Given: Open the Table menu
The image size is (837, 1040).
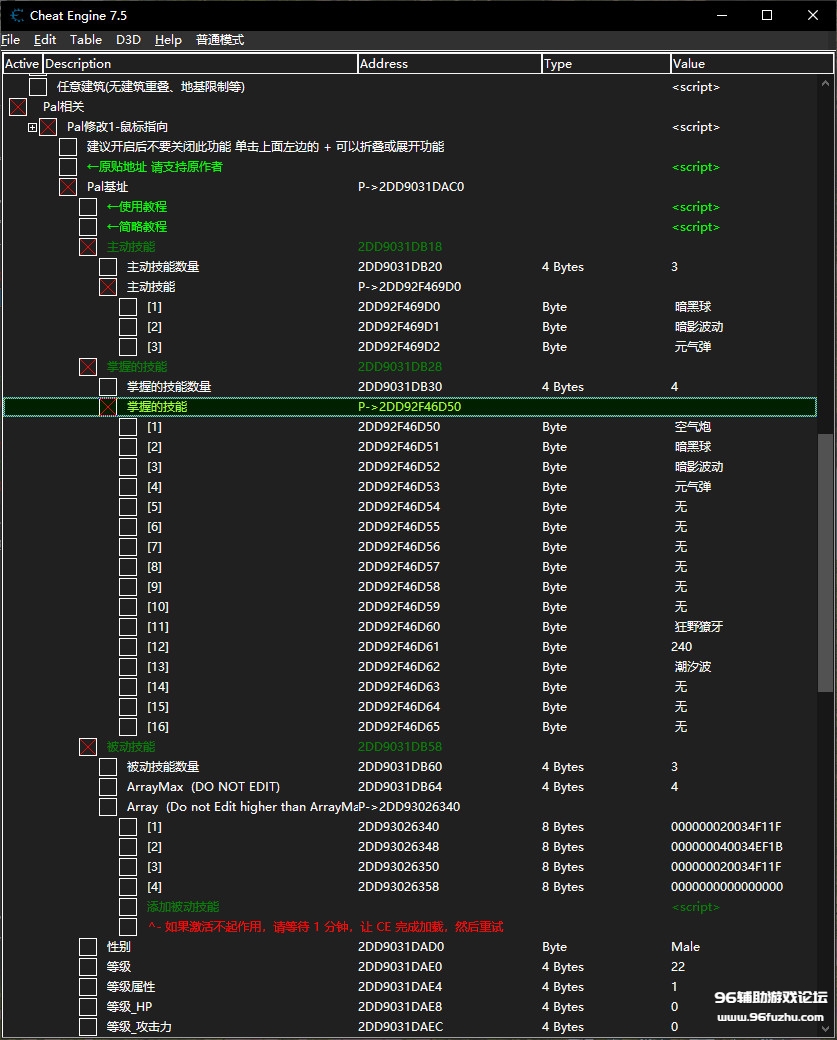Looking at the screenshot, I should click(x=85, y=40).
